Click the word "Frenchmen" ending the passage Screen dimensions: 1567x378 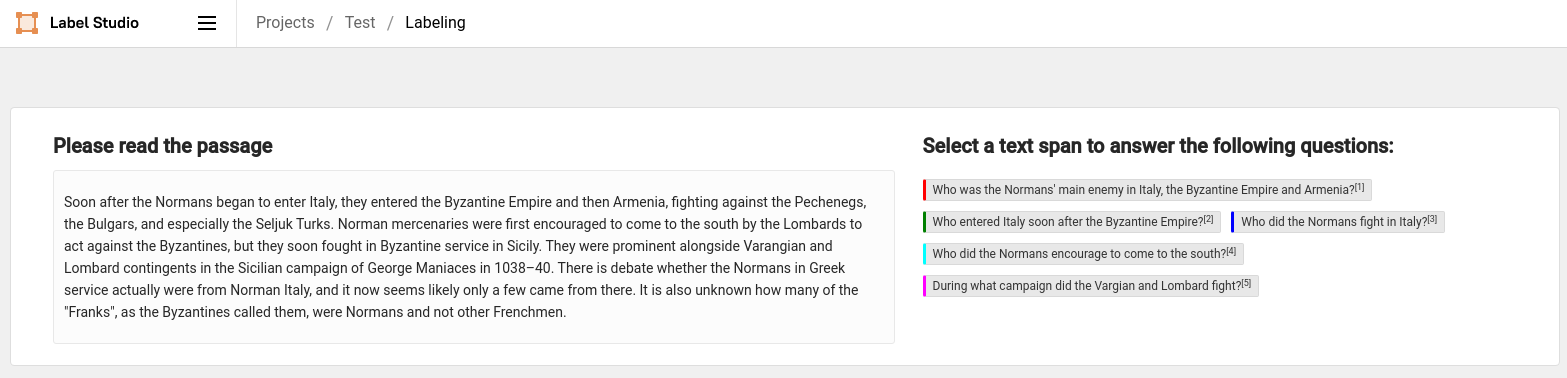coord(529,312)
